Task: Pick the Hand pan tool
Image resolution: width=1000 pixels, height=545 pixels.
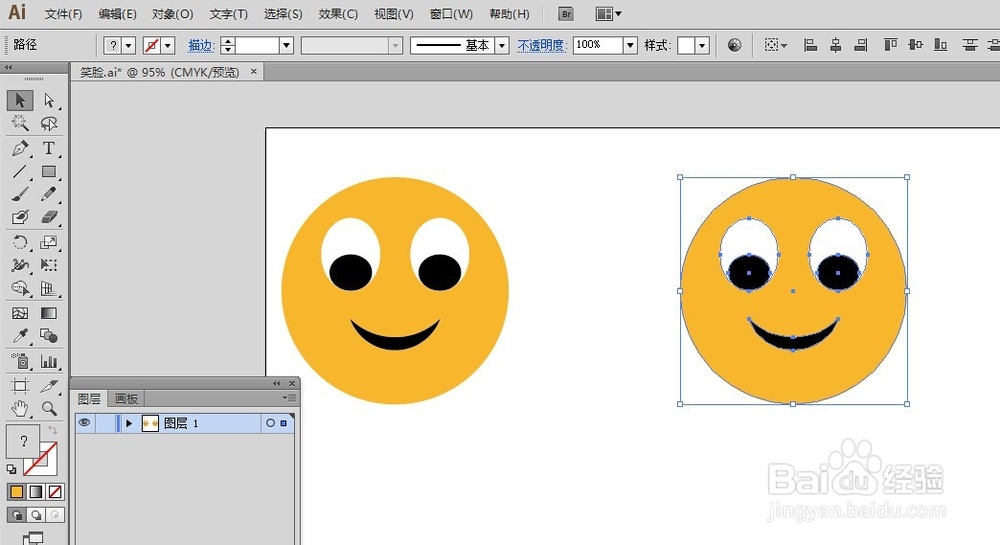Action: pos(20,408)
